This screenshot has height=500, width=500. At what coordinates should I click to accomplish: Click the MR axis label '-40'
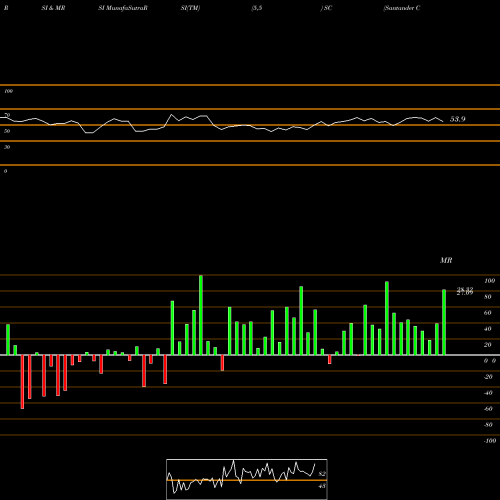point(488,393)
